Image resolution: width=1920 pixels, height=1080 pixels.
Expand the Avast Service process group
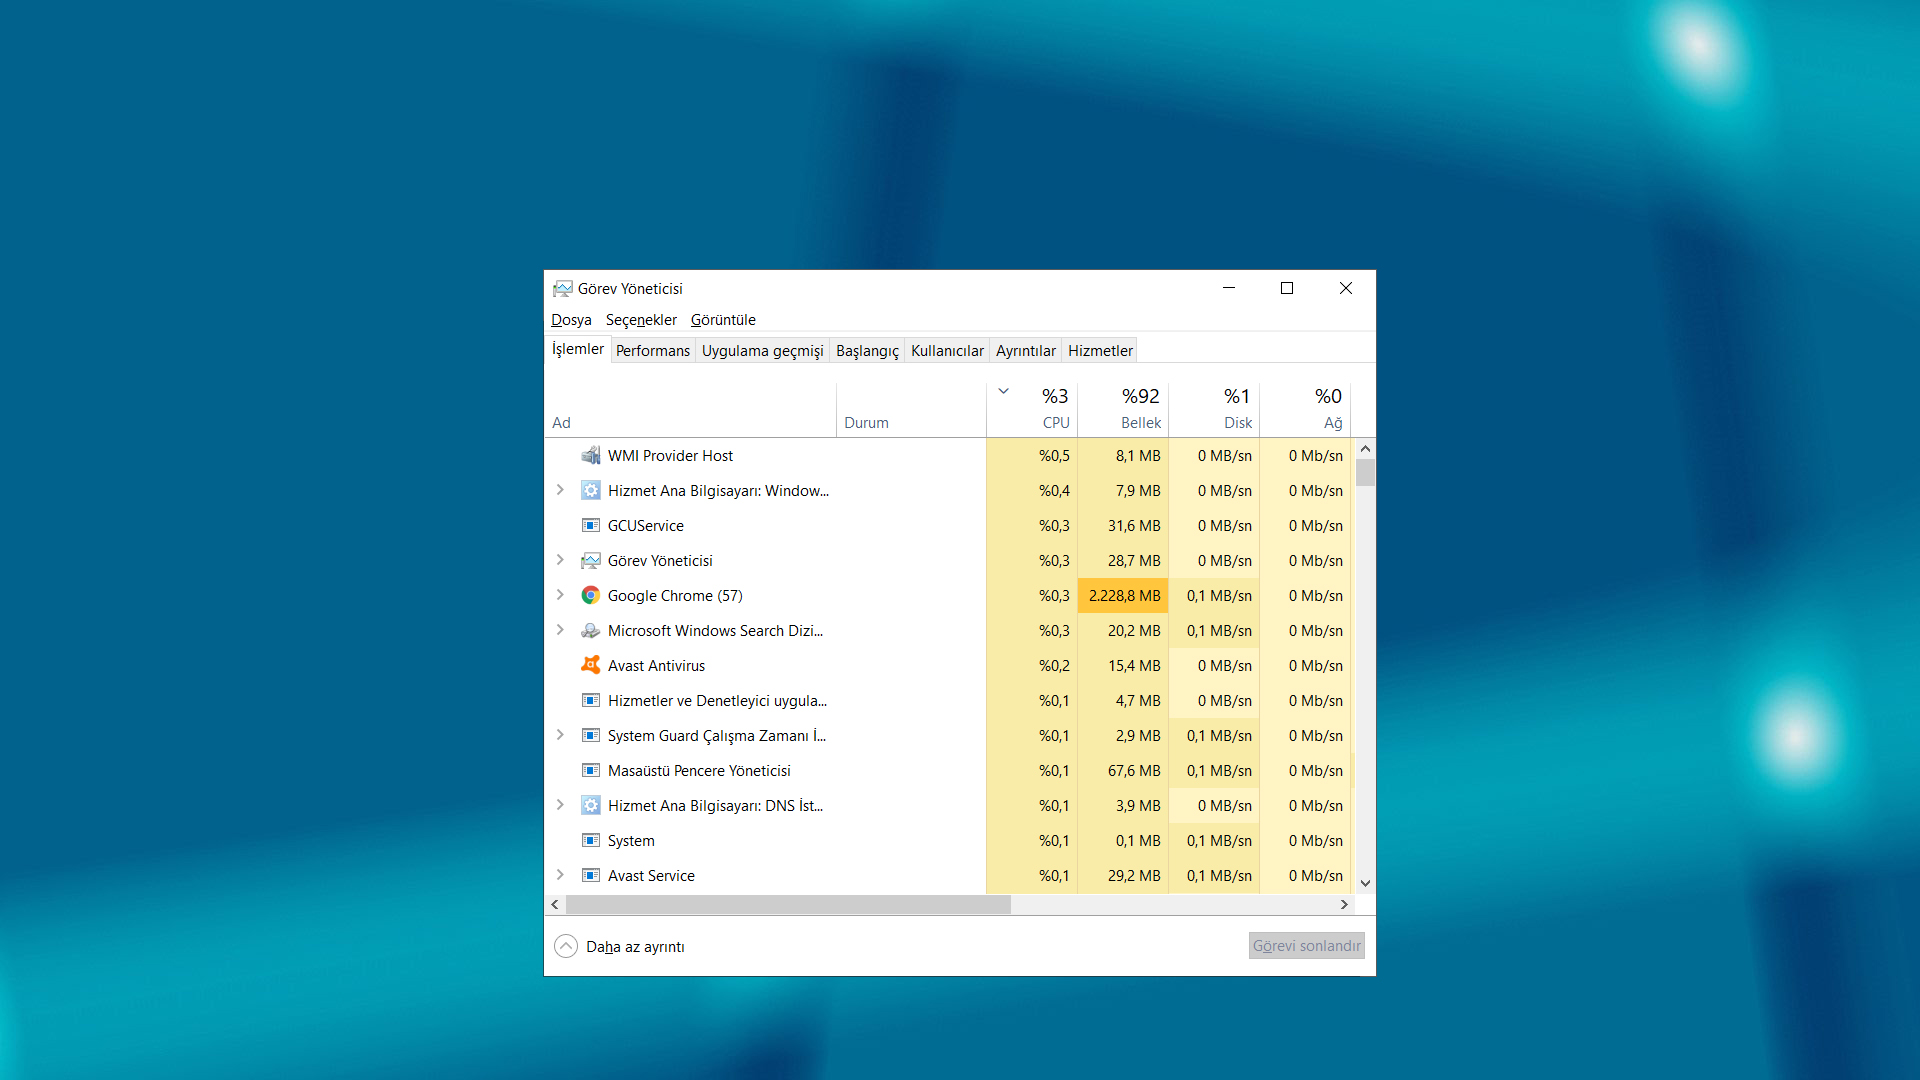coord(560,875)
